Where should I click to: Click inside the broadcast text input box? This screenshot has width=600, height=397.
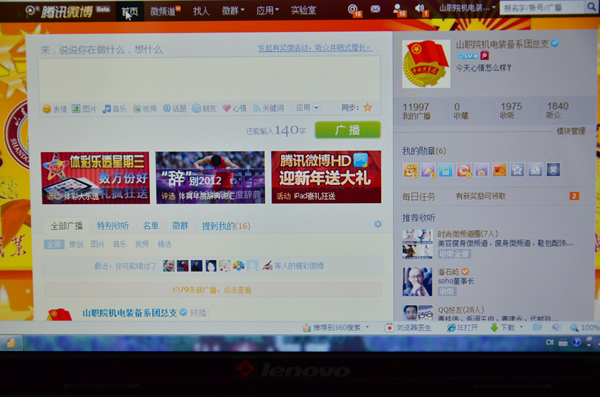209,79
